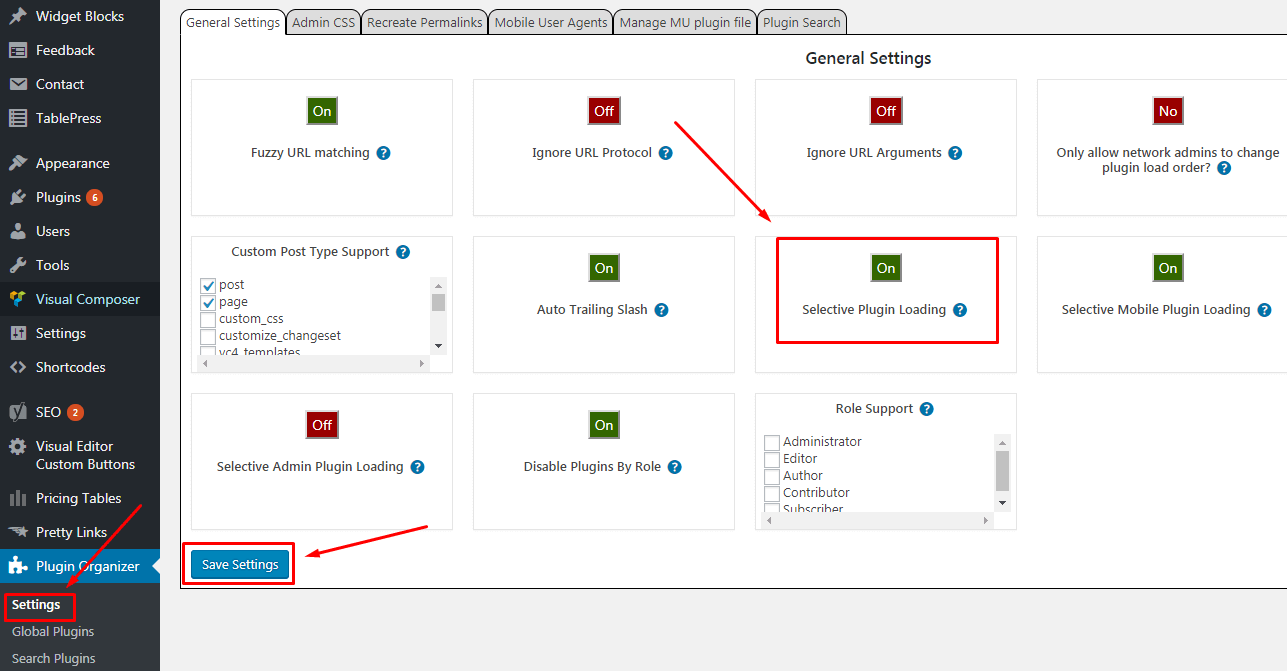Click the Visual Composer sidebar icon
This screenshot has width=1287, height=671.
18,299
